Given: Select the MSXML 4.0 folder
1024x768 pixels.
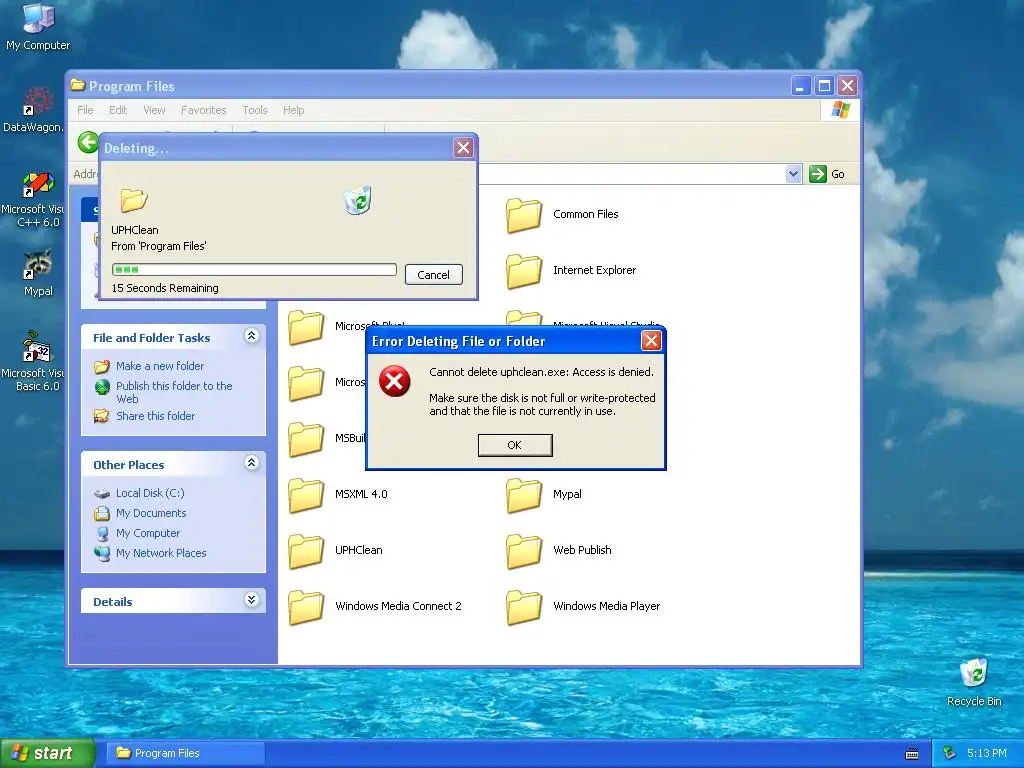Looking at the screenshot, I should (x=338, y=494).
